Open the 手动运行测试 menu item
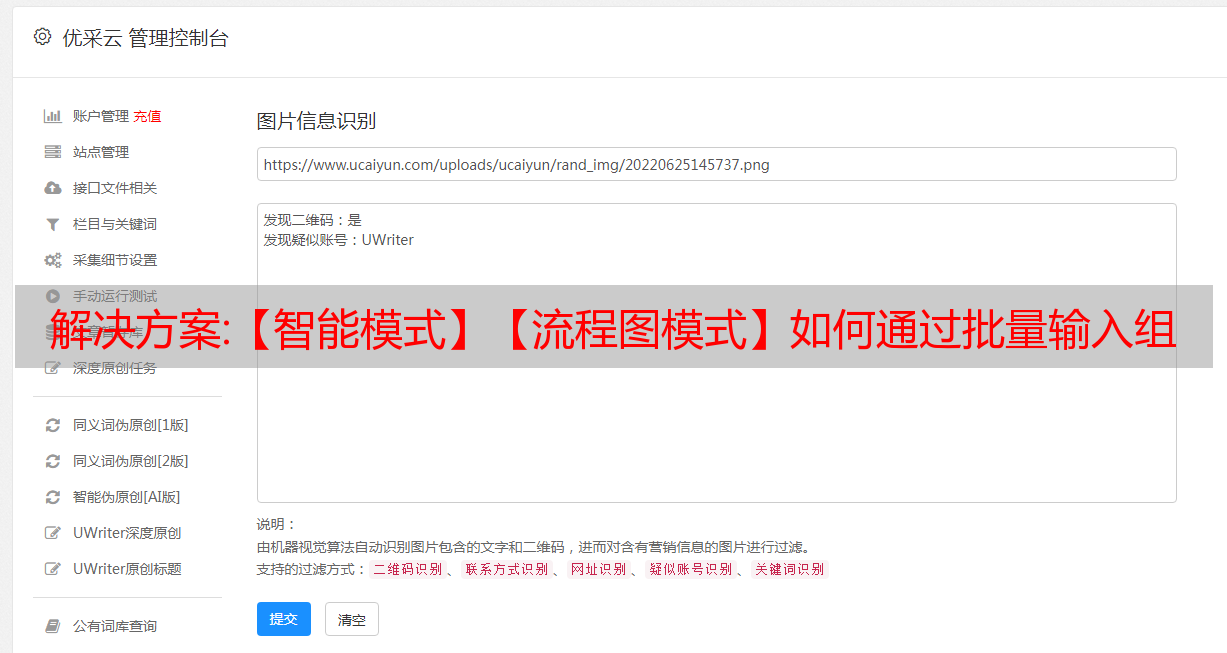The width and height of the screenshot is (1227, 653). (x=115, y=296)
